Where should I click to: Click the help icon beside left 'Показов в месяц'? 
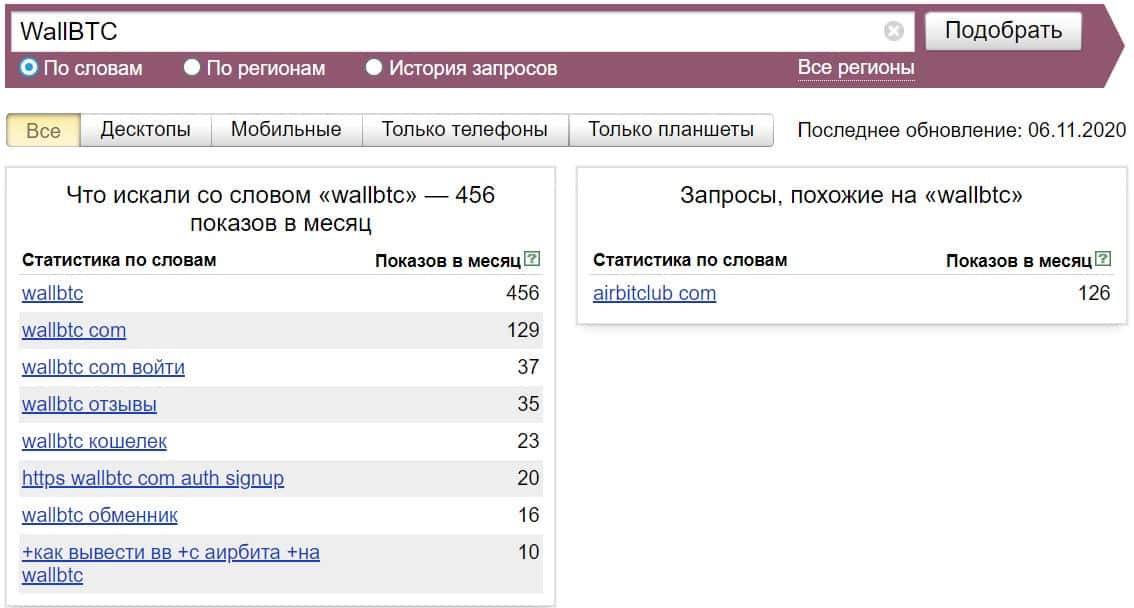point(533,260)
